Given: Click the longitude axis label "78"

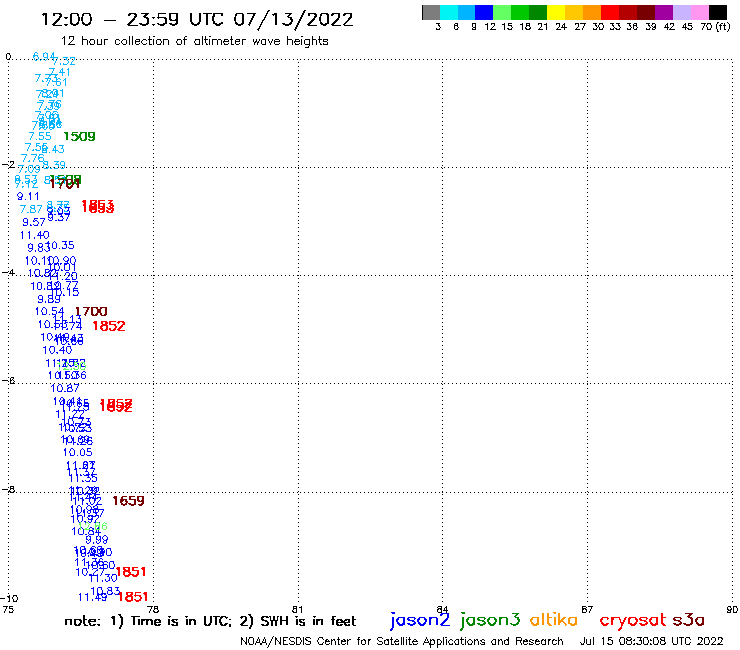Looking at the screenshot, I should click(153, 609).
